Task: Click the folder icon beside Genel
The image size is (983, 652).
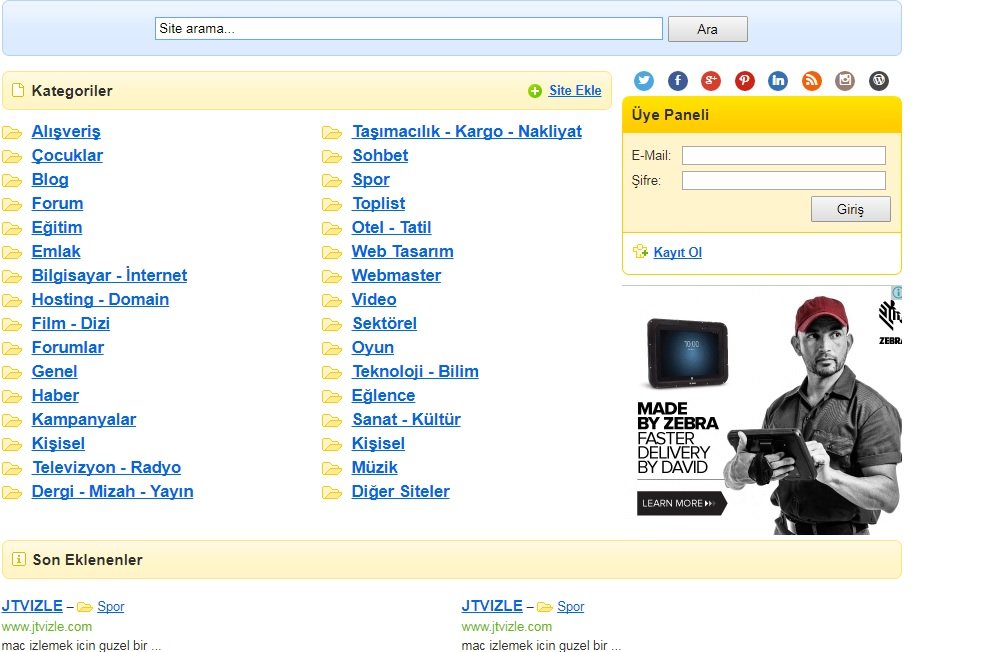Action: [x=12, y=372]
